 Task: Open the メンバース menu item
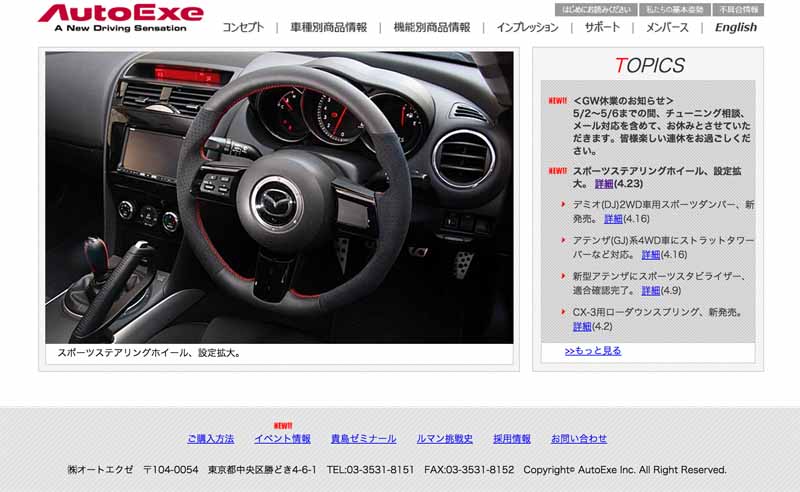tap(667, 27)
